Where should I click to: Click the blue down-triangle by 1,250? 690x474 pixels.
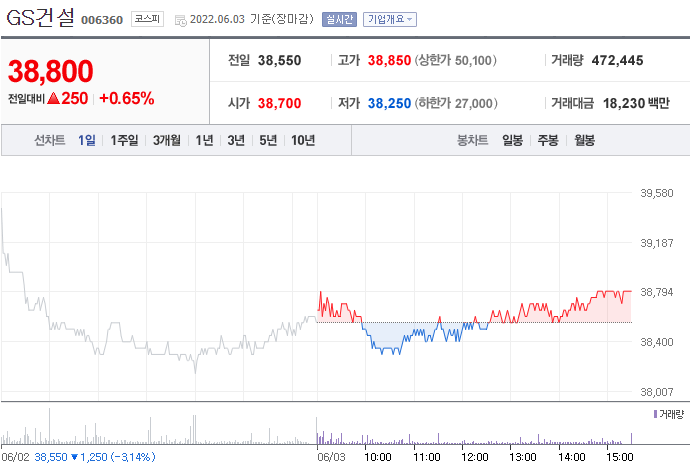coord(74,457)
